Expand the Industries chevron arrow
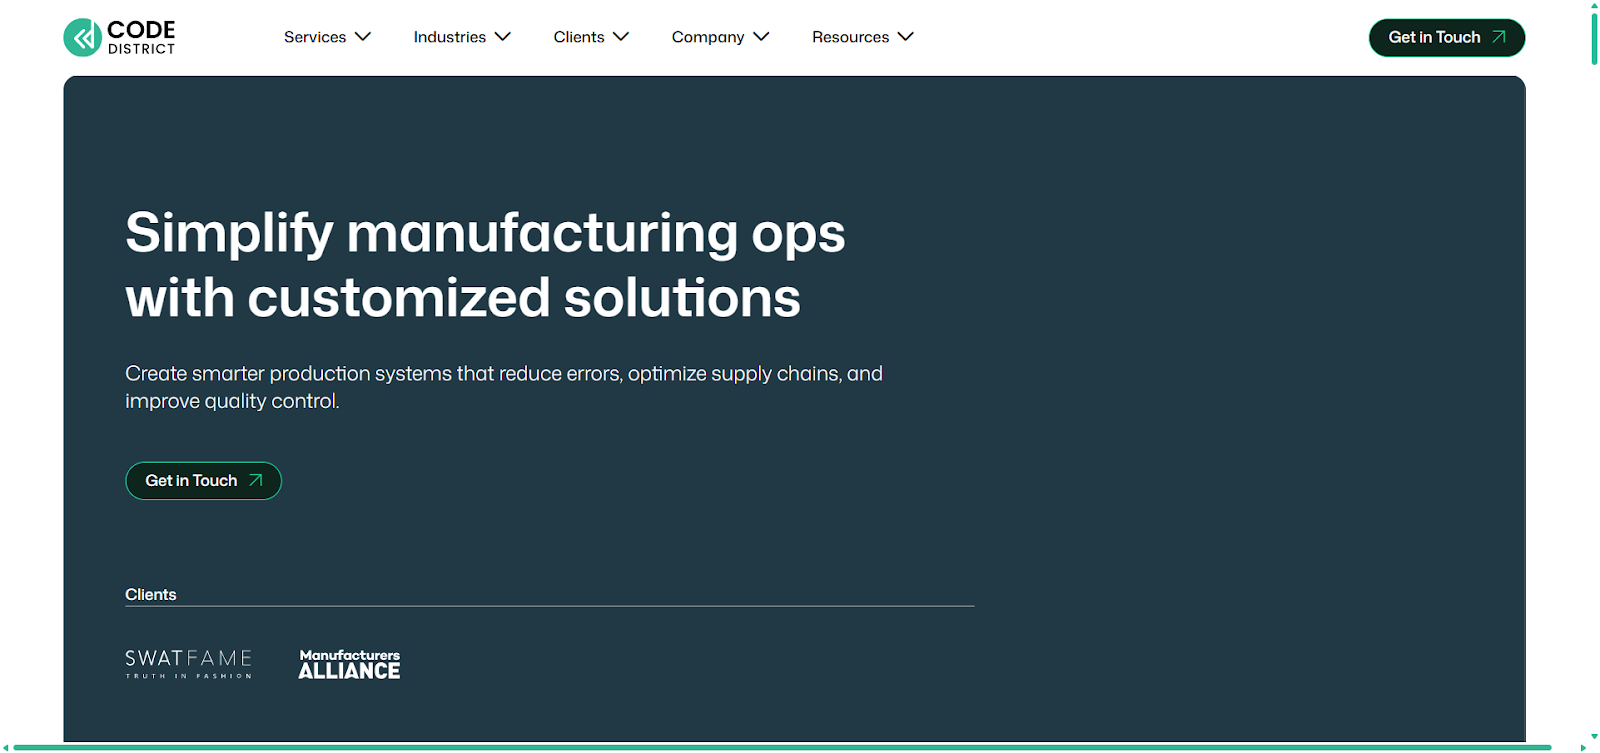 (x=503, y=37)
